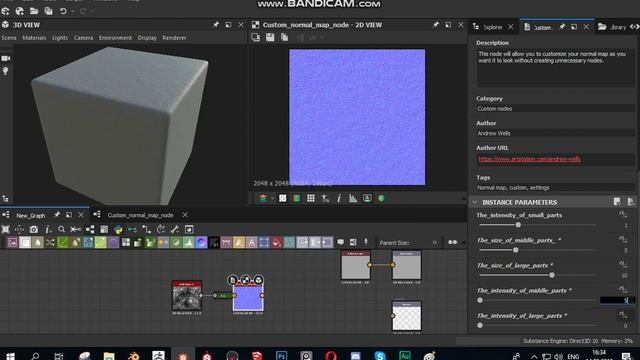Open the Display menu
This screenshot has width=640, height=360.
(x=147, y=38)
